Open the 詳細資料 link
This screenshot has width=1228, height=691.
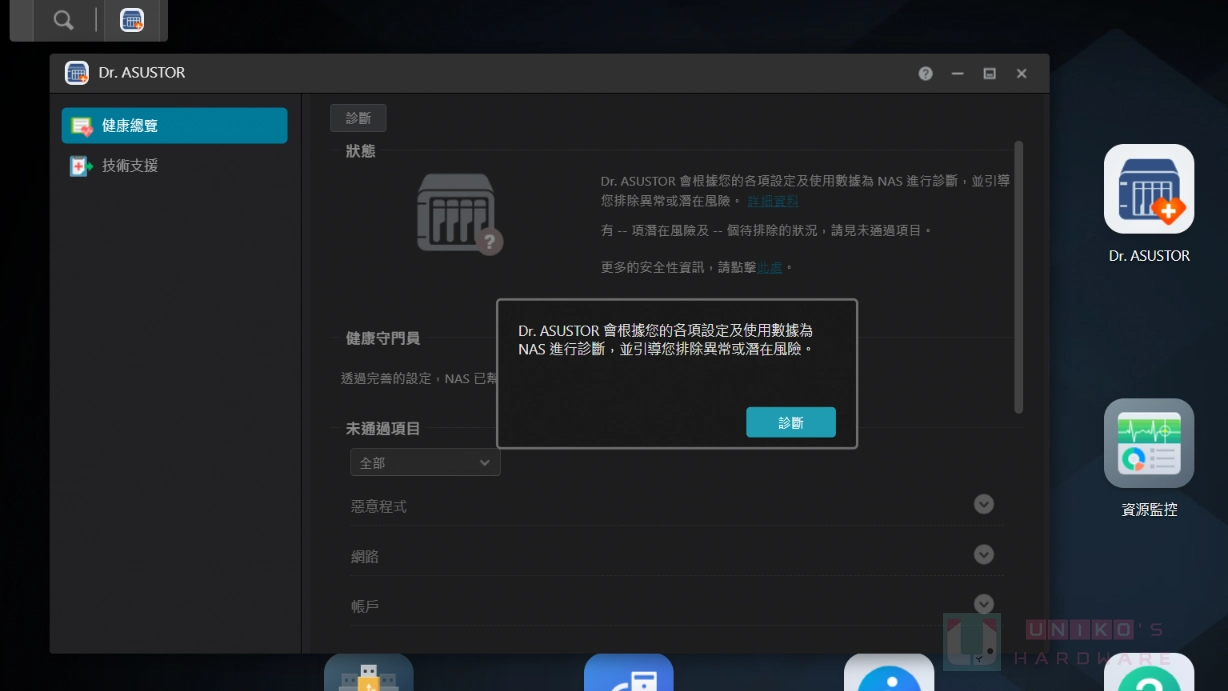point(773,201)
